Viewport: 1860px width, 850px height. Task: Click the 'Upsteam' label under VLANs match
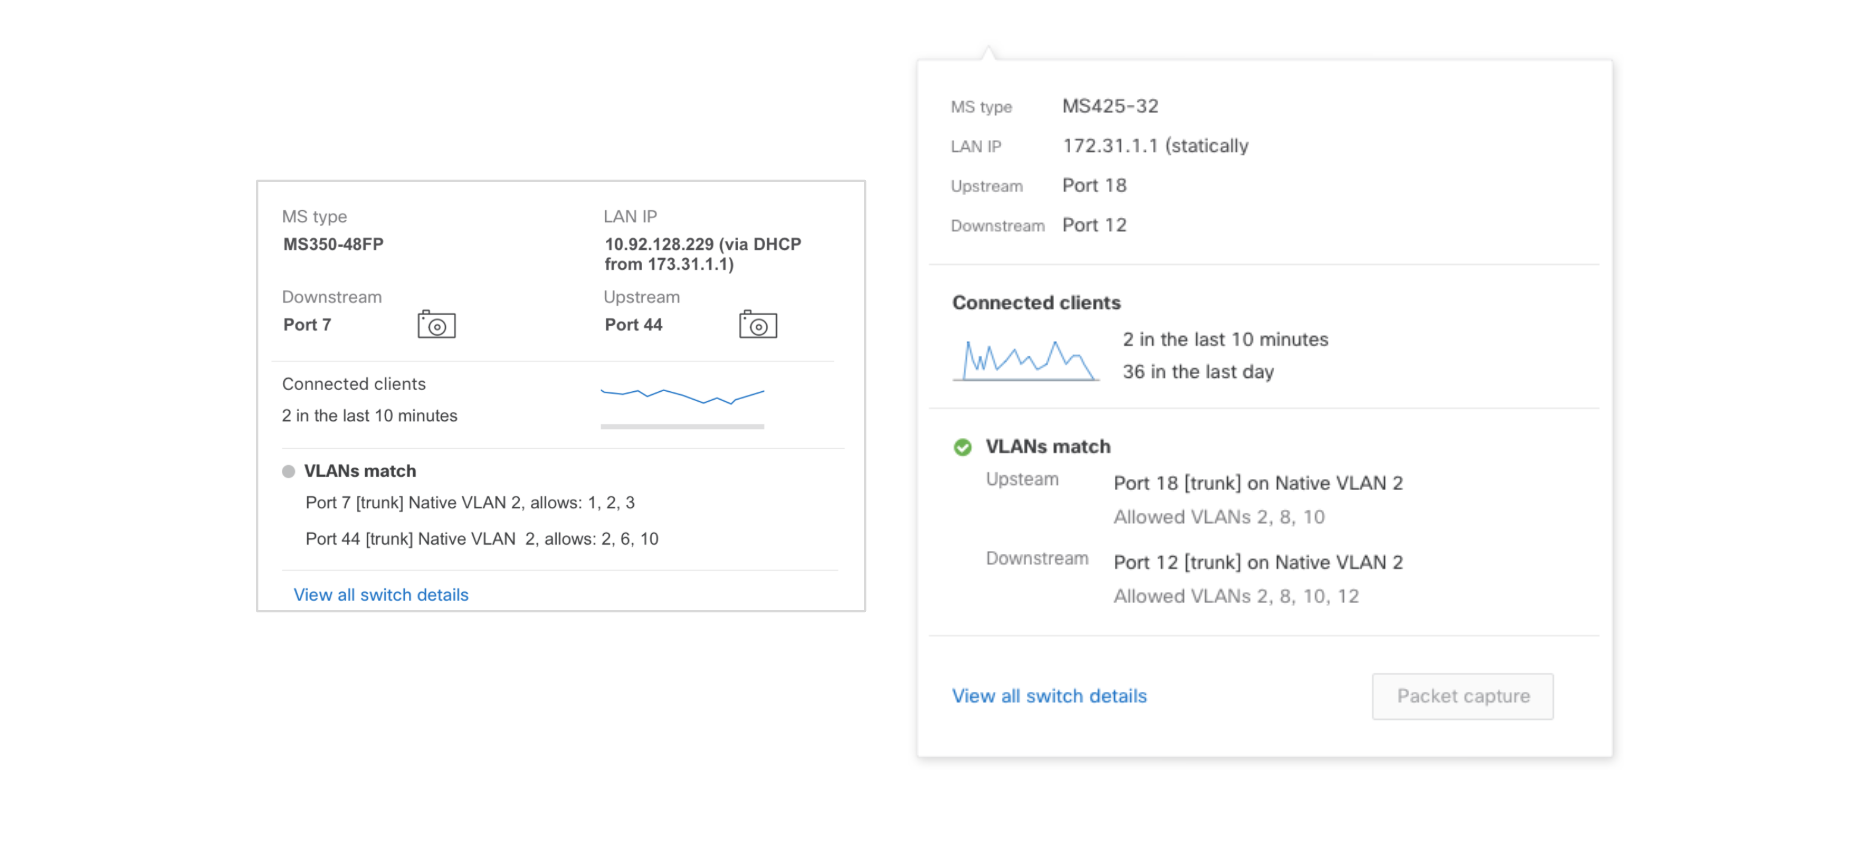pos(1022,479)
